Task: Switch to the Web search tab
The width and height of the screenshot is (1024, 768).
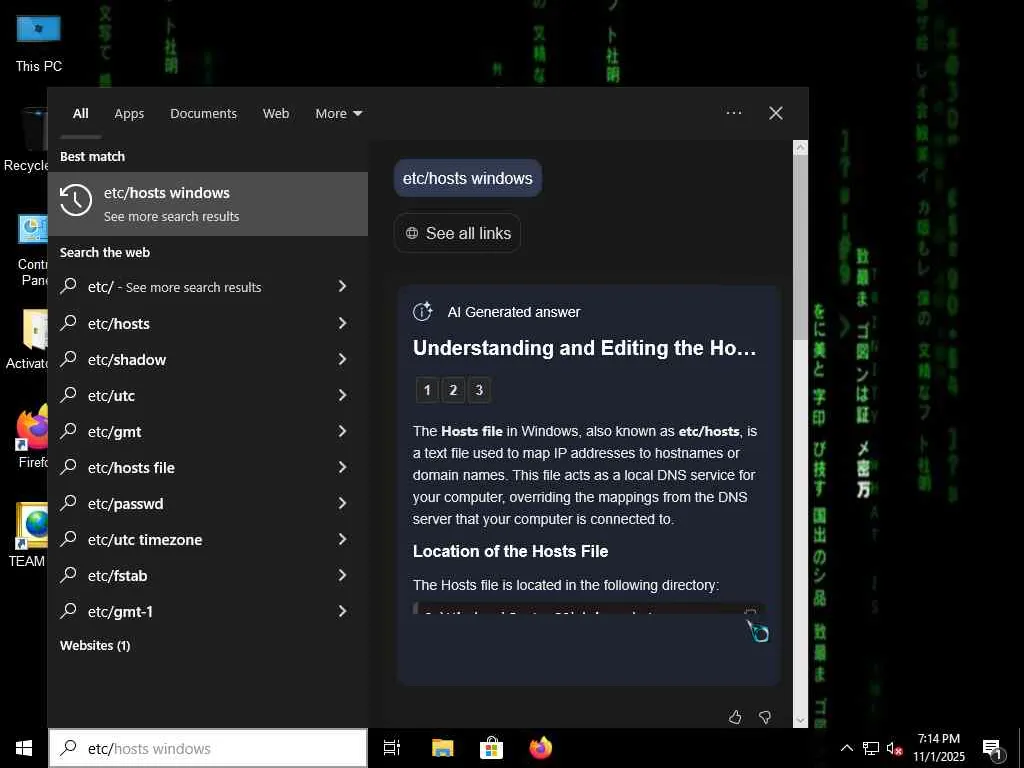Action: [x=276, y=114]
